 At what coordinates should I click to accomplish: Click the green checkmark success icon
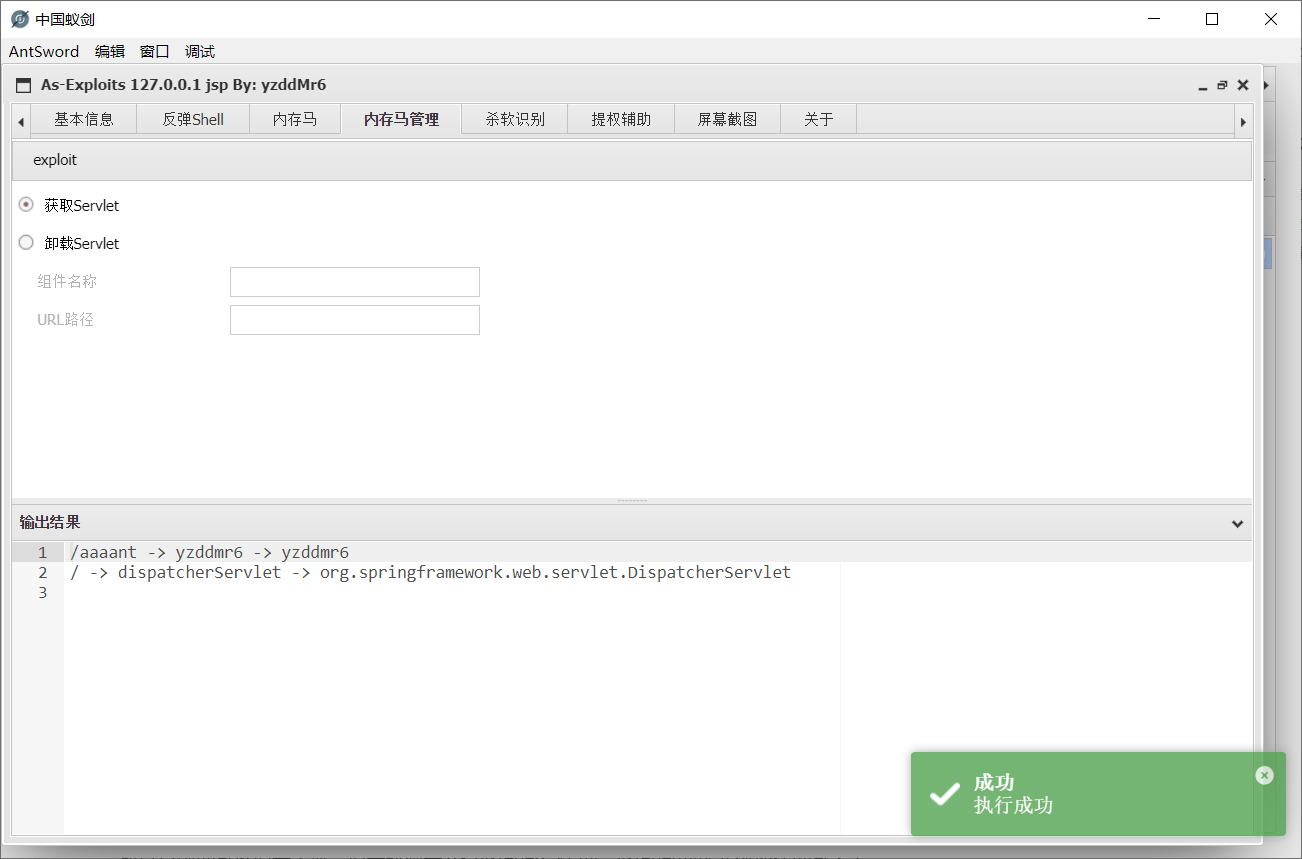coord(944,794)
